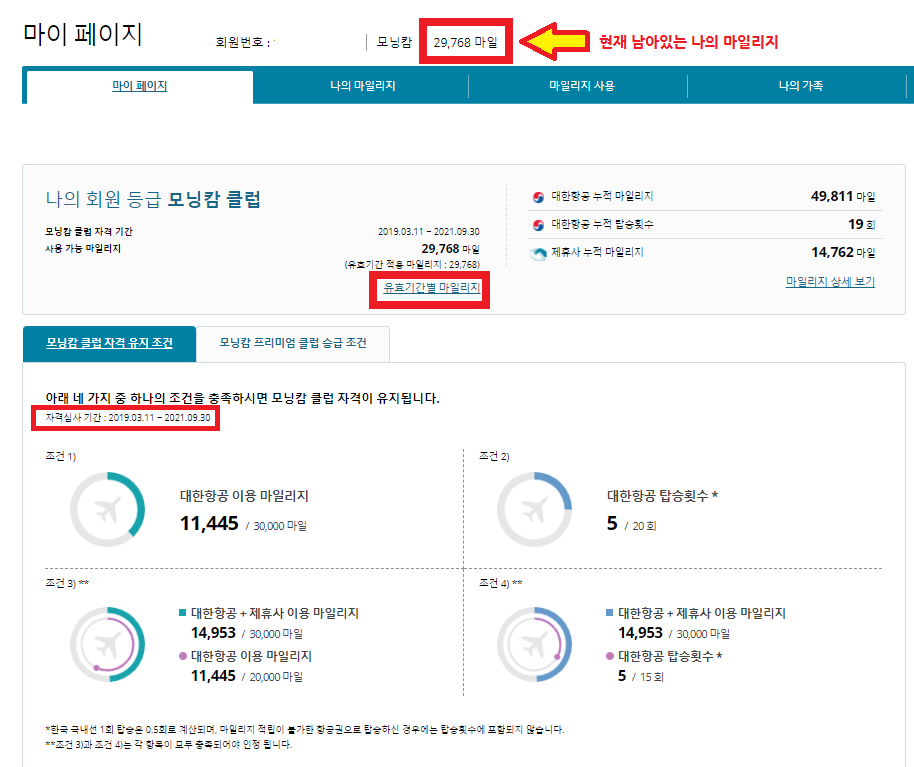Click the 19 회 boarding count value
914x767 pixels.
click(862, 224)
